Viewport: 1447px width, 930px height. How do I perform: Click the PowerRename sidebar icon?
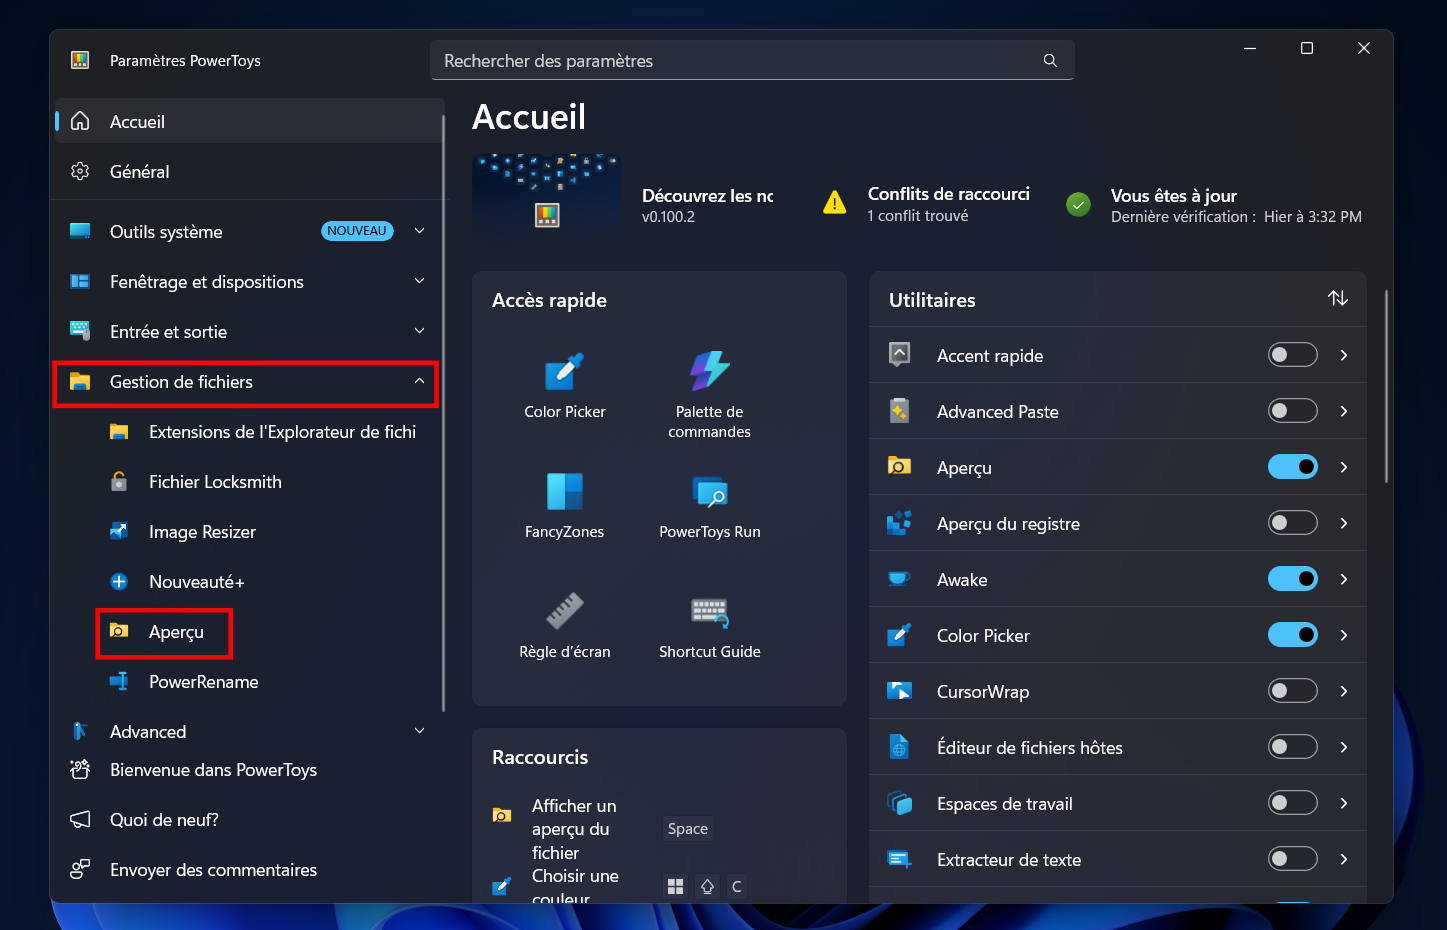[119, 681]
